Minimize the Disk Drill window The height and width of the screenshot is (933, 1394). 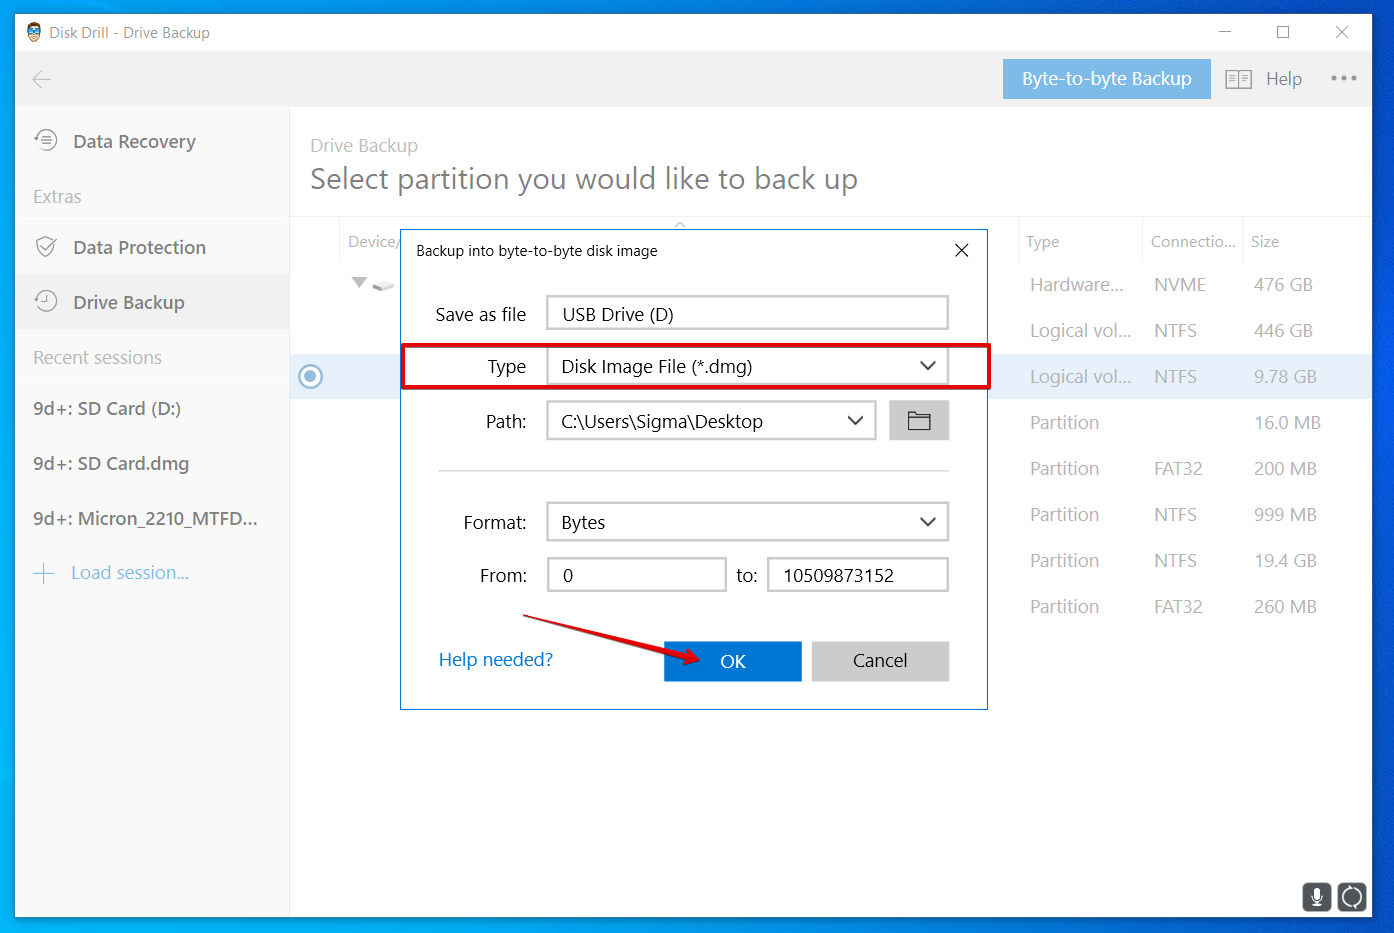[1224, 32]
